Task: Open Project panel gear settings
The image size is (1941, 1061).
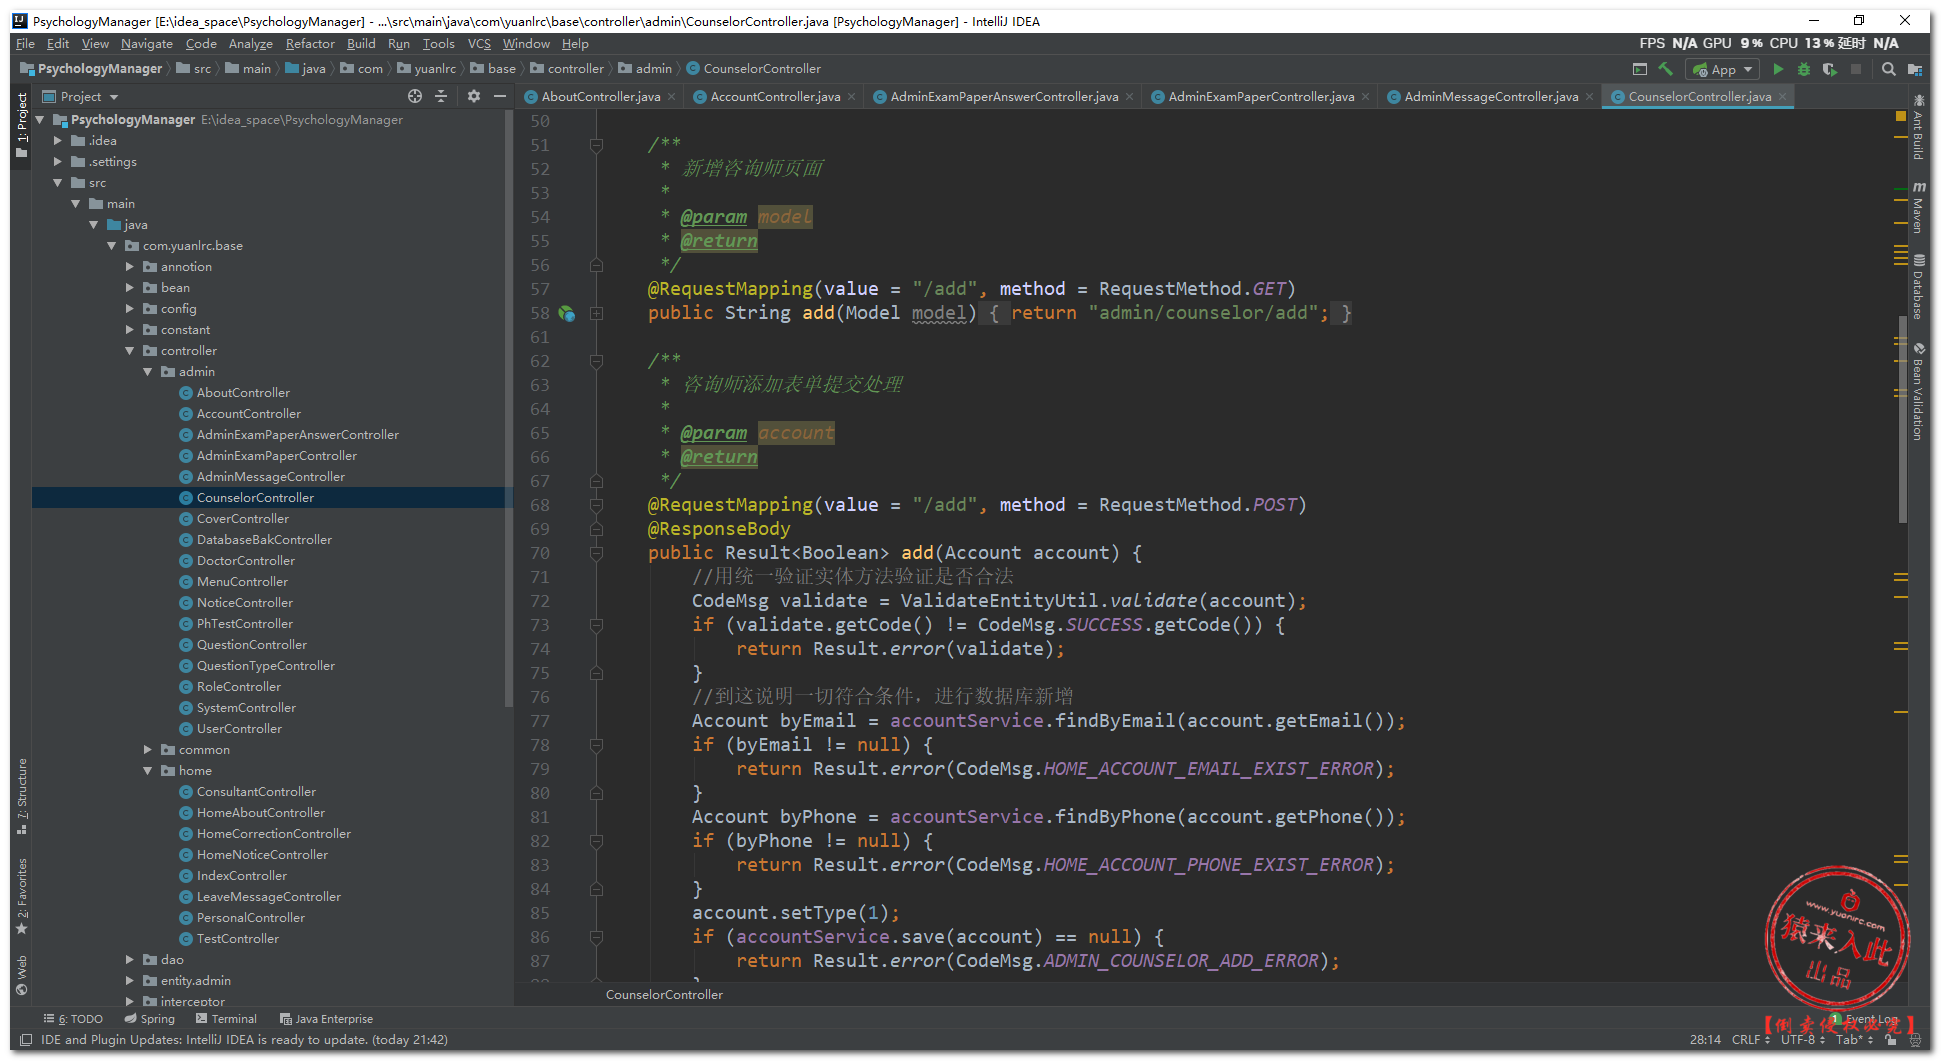Action: click(x=473, y=96)
